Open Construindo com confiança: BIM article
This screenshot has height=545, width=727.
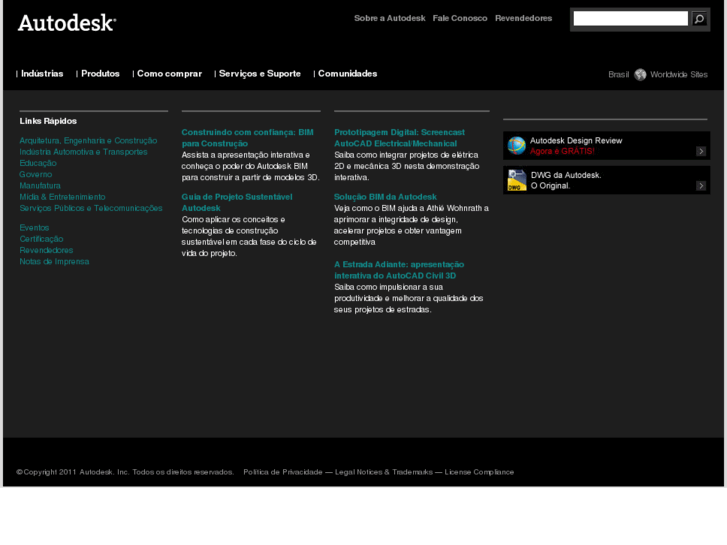coord(248,138)
